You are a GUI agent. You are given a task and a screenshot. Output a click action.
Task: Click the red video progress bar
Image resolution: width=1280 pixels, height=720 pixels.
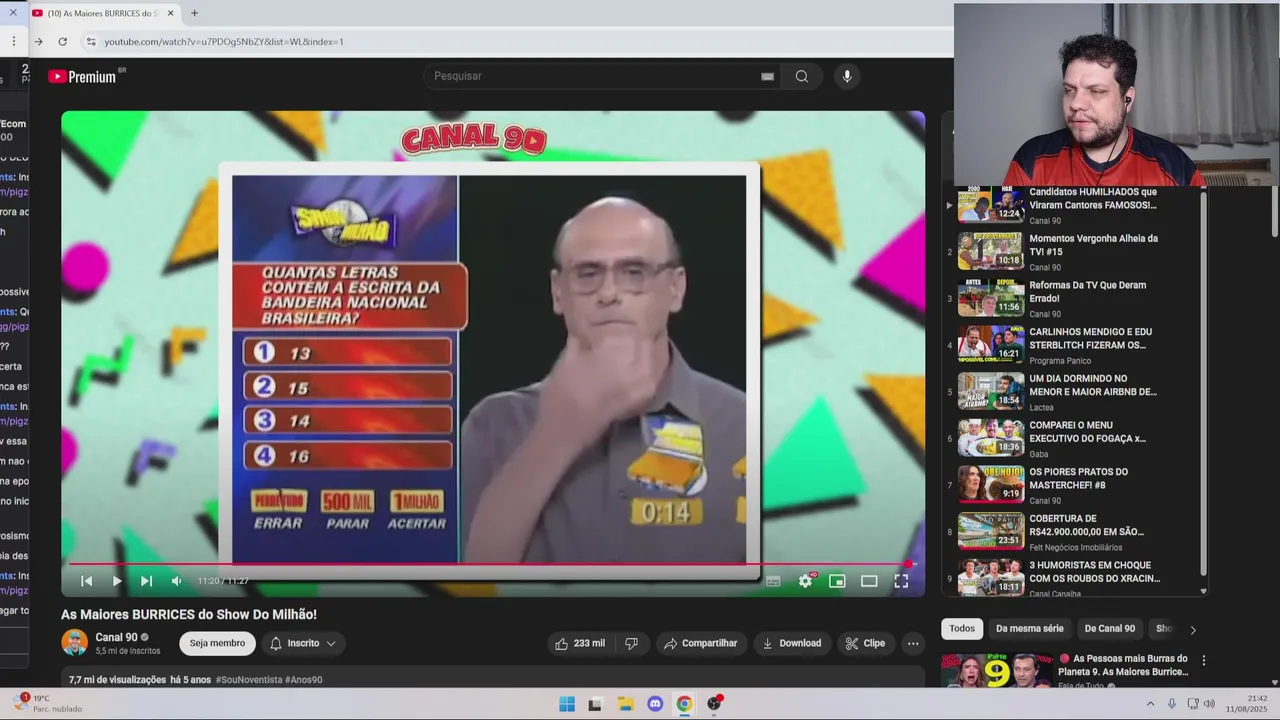pos(490,564)
